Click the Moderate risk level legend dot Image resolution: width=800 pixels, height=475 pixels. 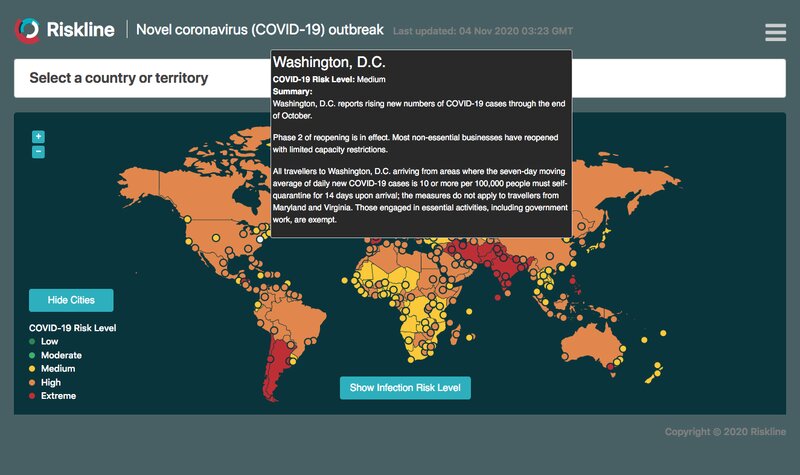[32, 355]
